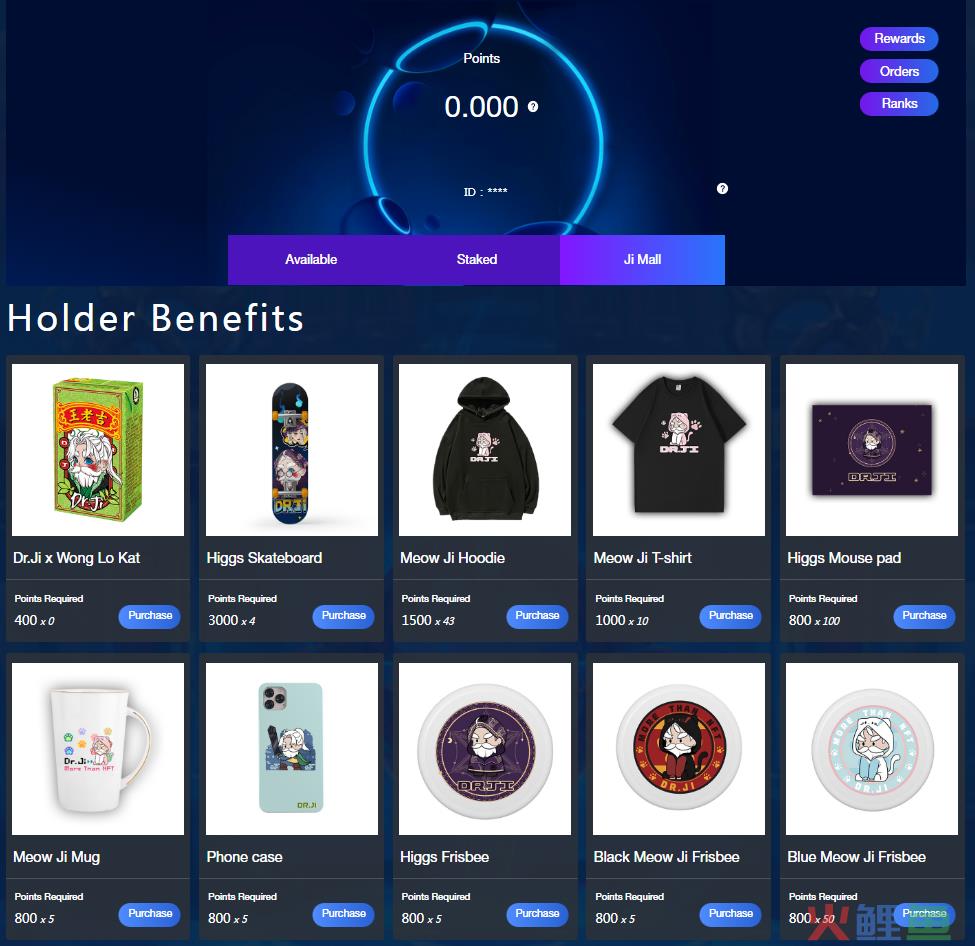Select the Ji Mall tab
This screenshot has width=975, height=946.
(642, 259)
